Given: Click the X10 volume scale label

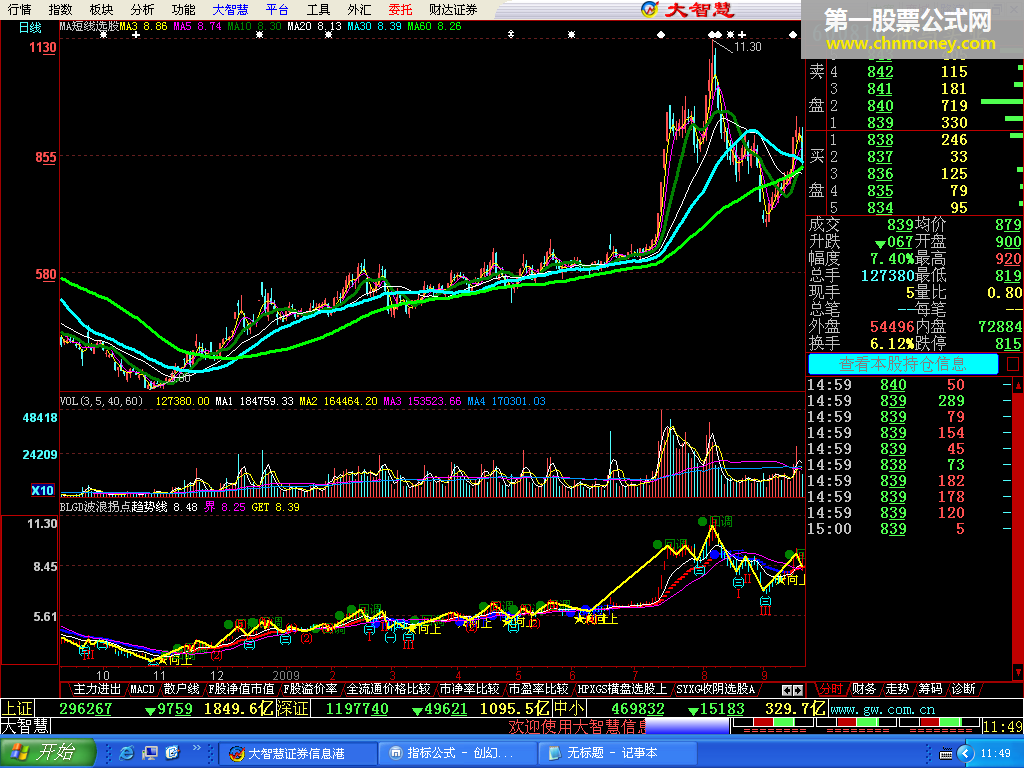Looking at the screenshot, I should coord(42,490).
